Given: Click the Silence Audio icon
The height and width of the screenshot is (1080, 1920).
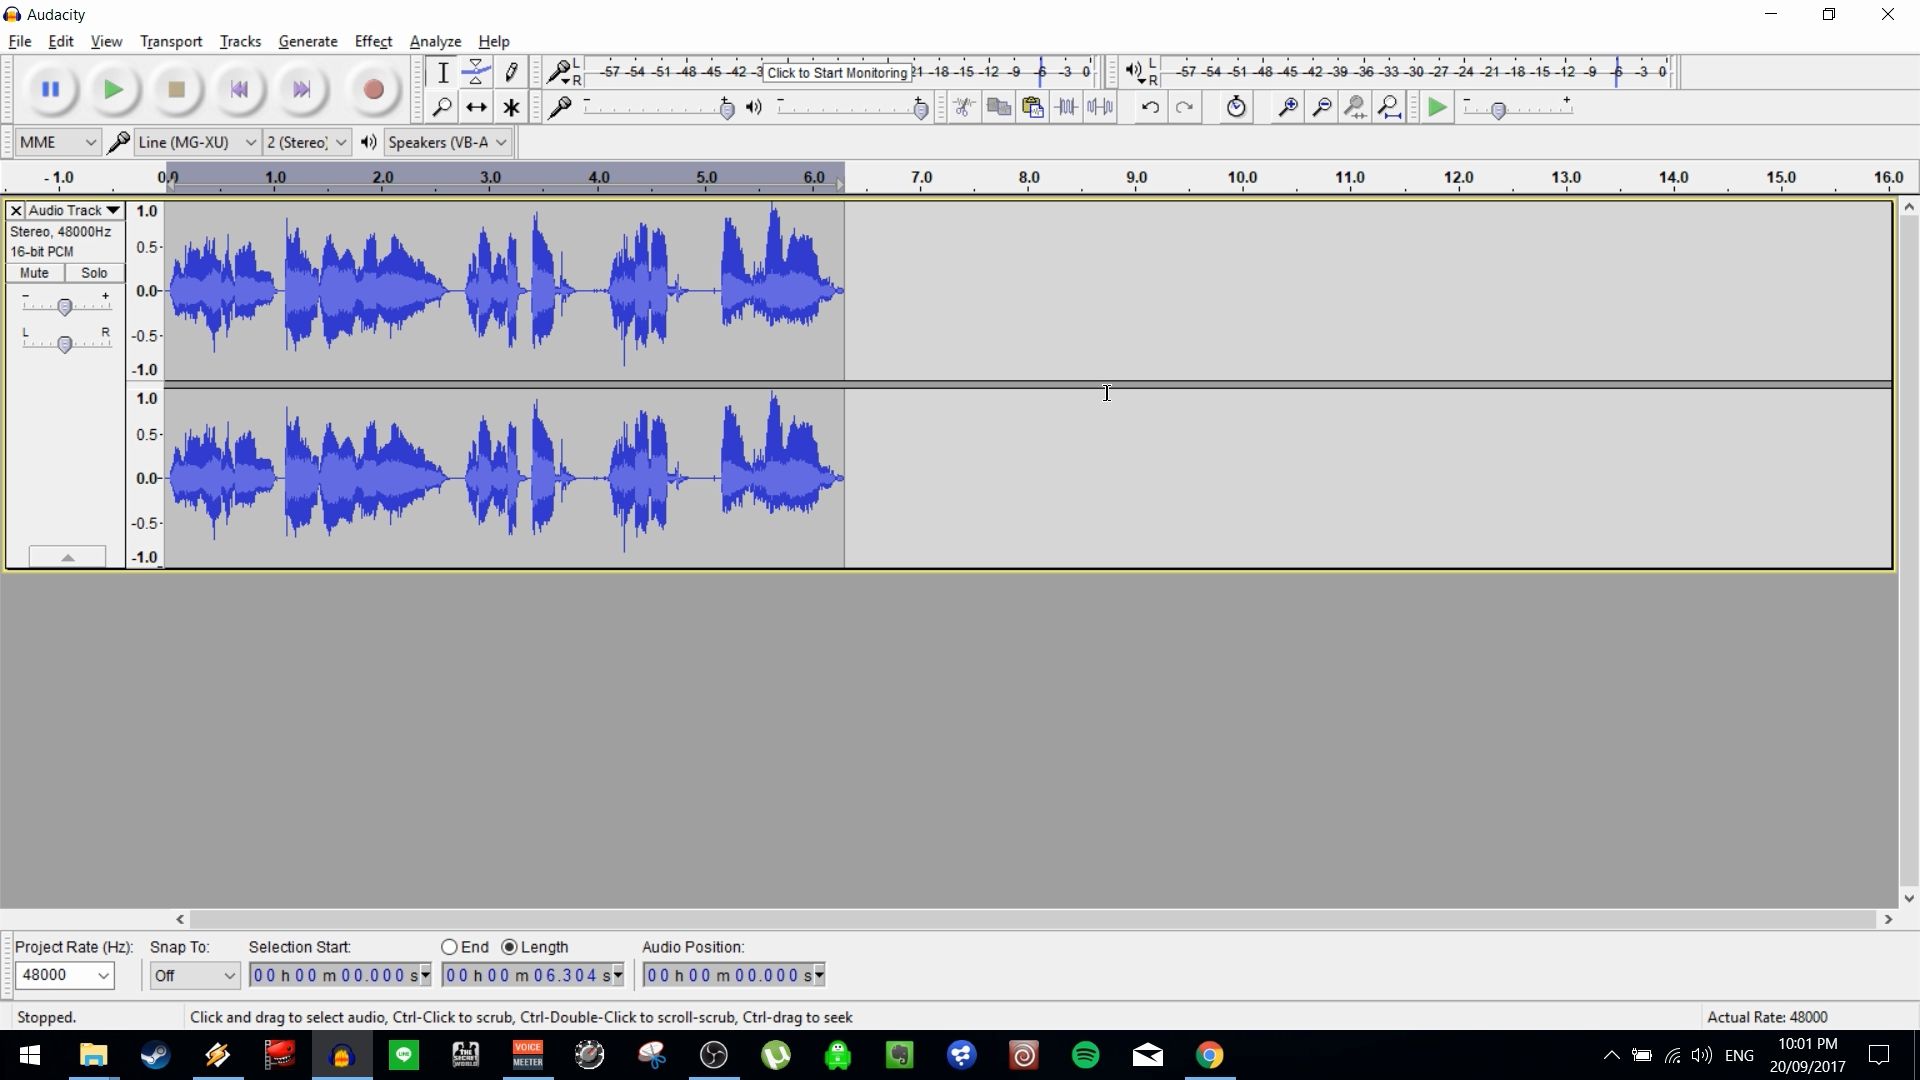Looking at the screenshot, I should [x=1100, y=107].
